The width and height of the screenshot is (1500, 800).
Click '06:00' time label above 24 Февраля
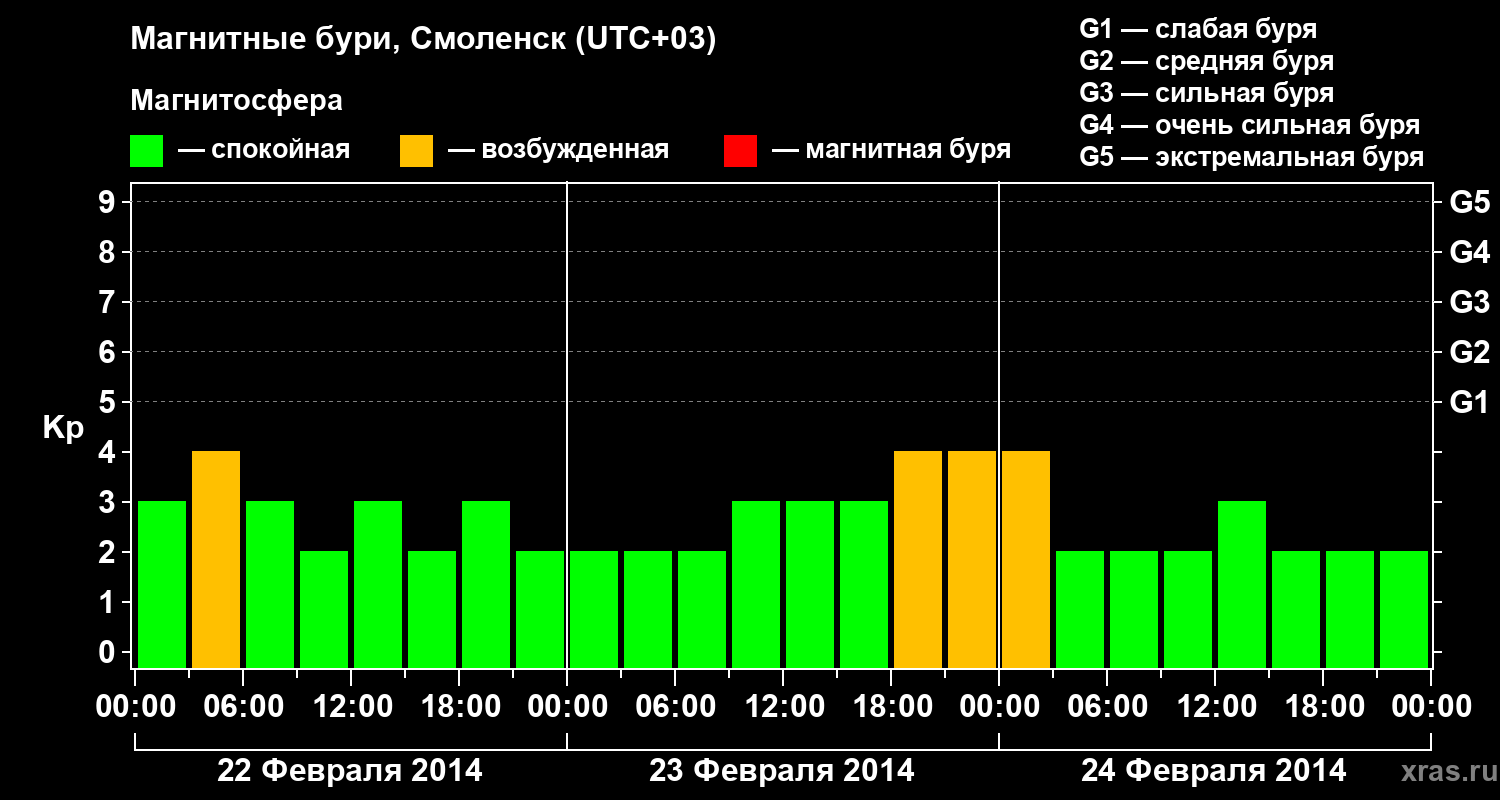1107,707
